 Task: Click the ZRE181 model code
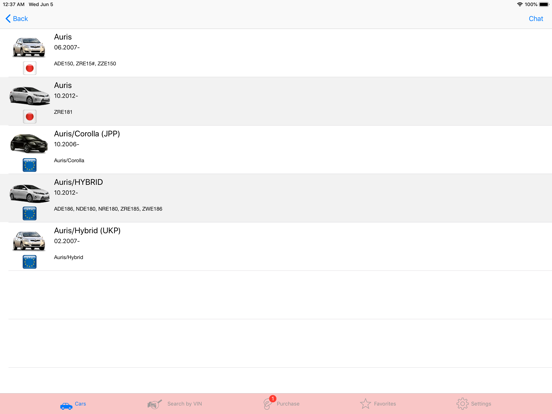point(63,112)
